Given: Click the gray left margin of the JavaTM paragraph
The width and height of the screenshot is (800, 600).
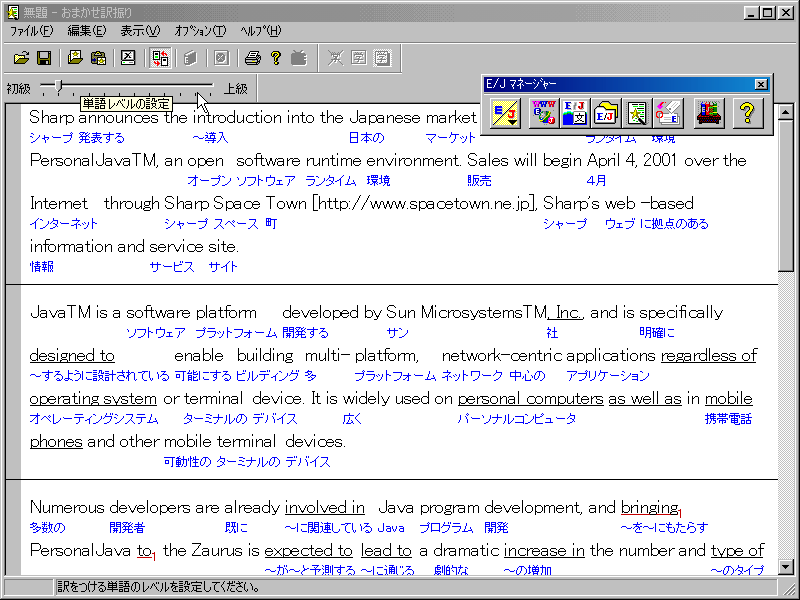Looking at the screenshot, I should 13,382.
